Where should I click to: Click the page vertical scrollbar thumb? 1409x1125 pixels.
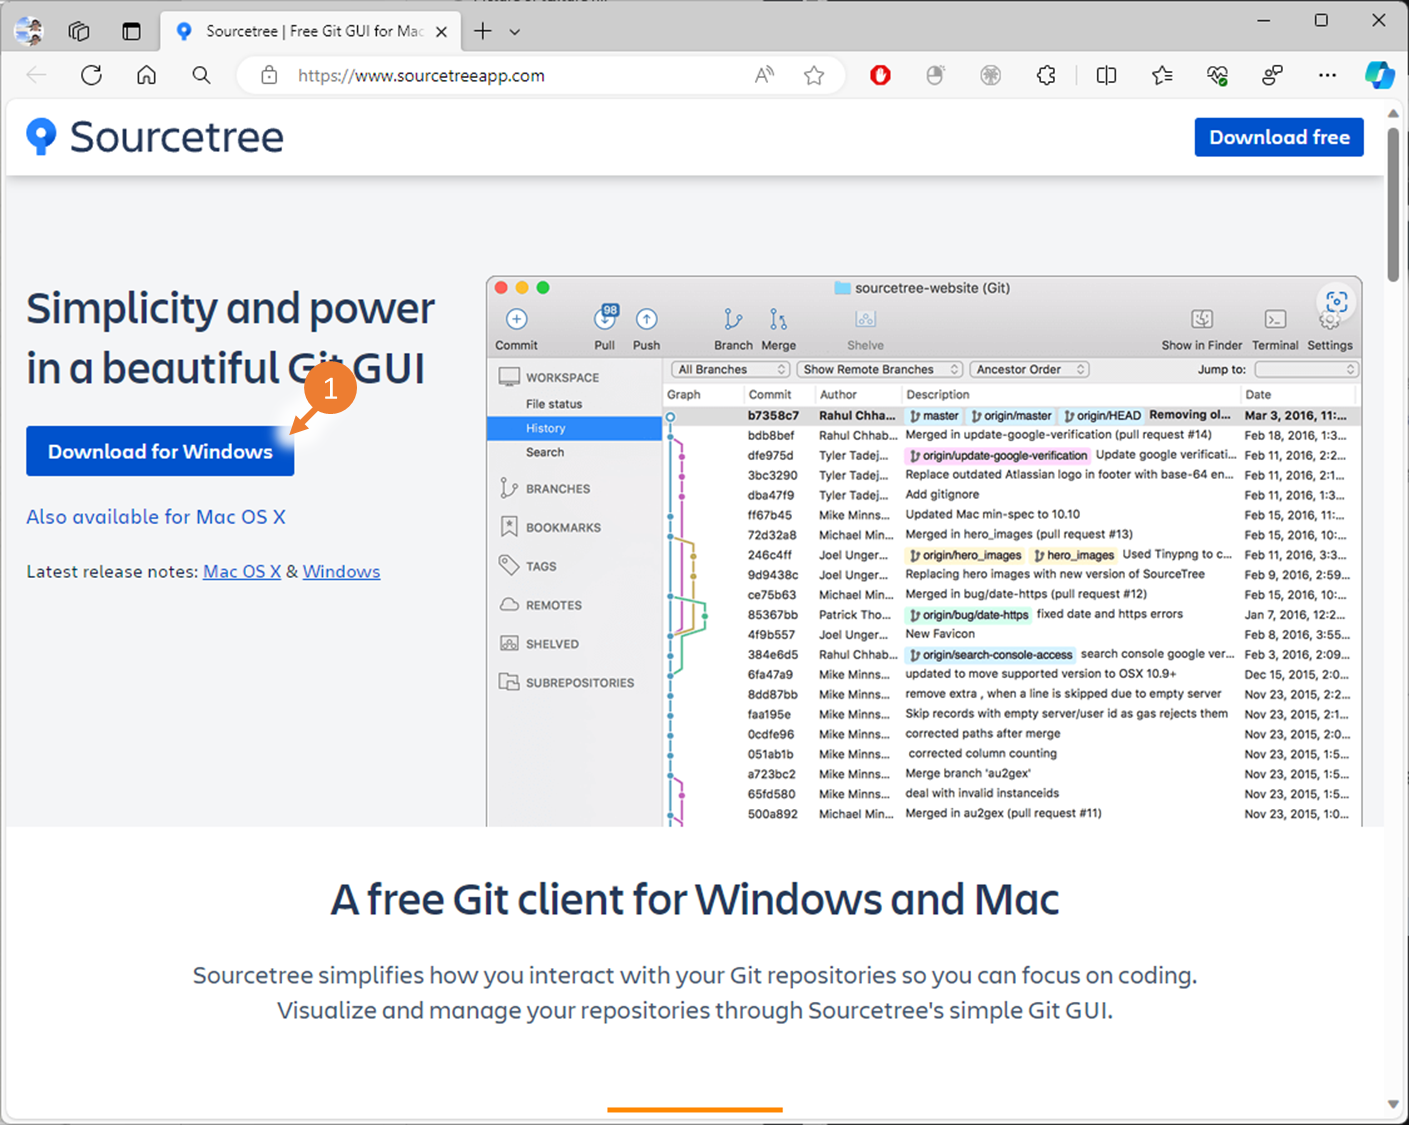coord(1393,203)
